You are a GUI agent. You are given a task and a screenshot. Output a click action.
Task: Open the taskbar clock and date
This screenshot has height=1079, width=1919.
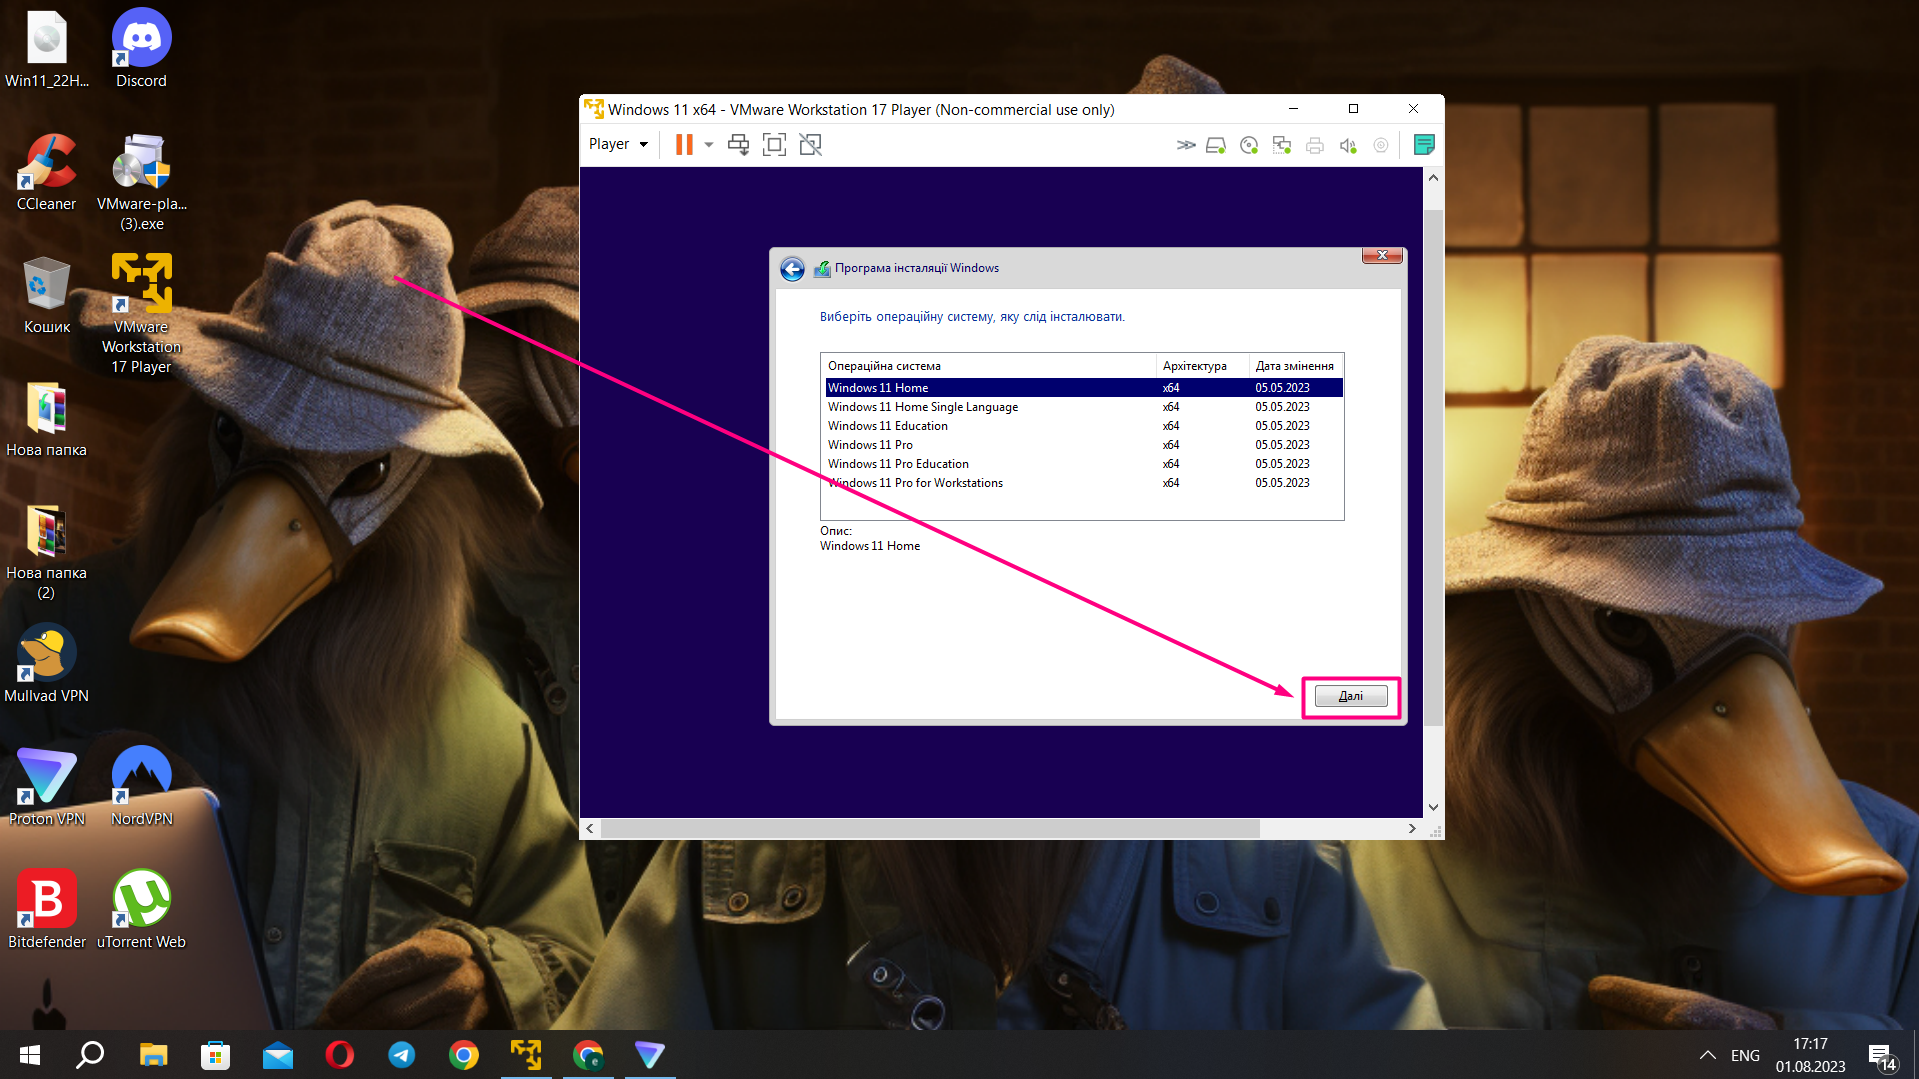pos(1810,1055)
